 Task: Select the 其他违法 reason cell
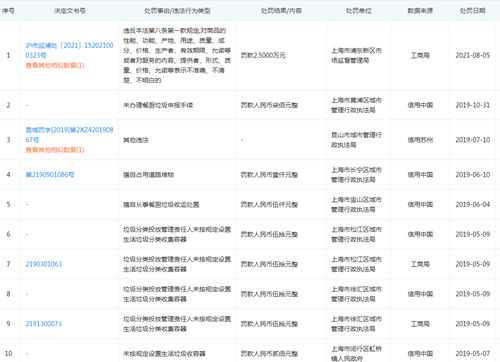[136, 140]
